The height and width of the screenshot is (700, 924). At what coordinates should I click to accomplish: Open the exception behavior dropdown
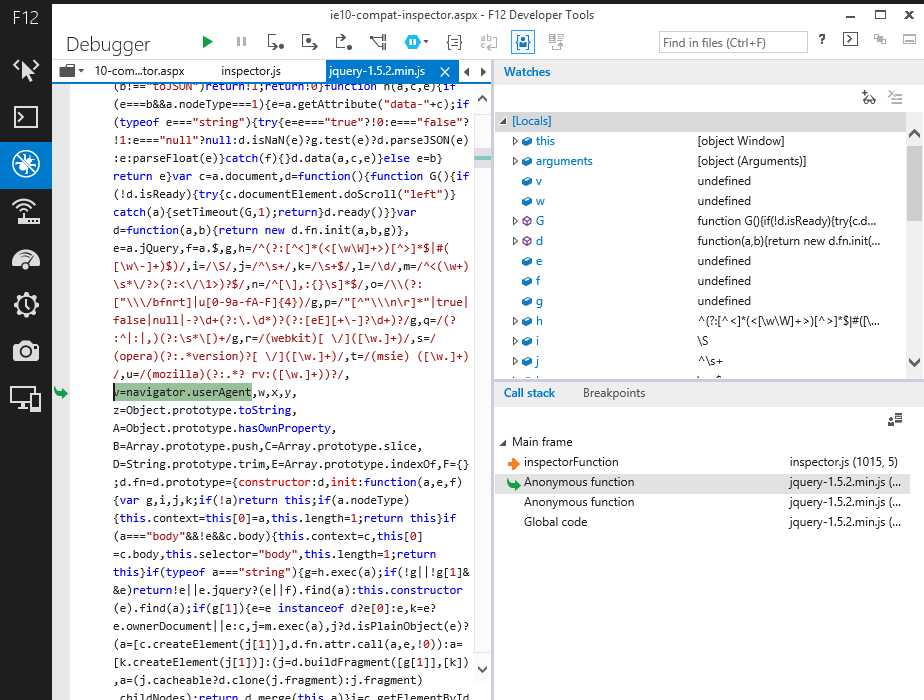tap(416, 42)
